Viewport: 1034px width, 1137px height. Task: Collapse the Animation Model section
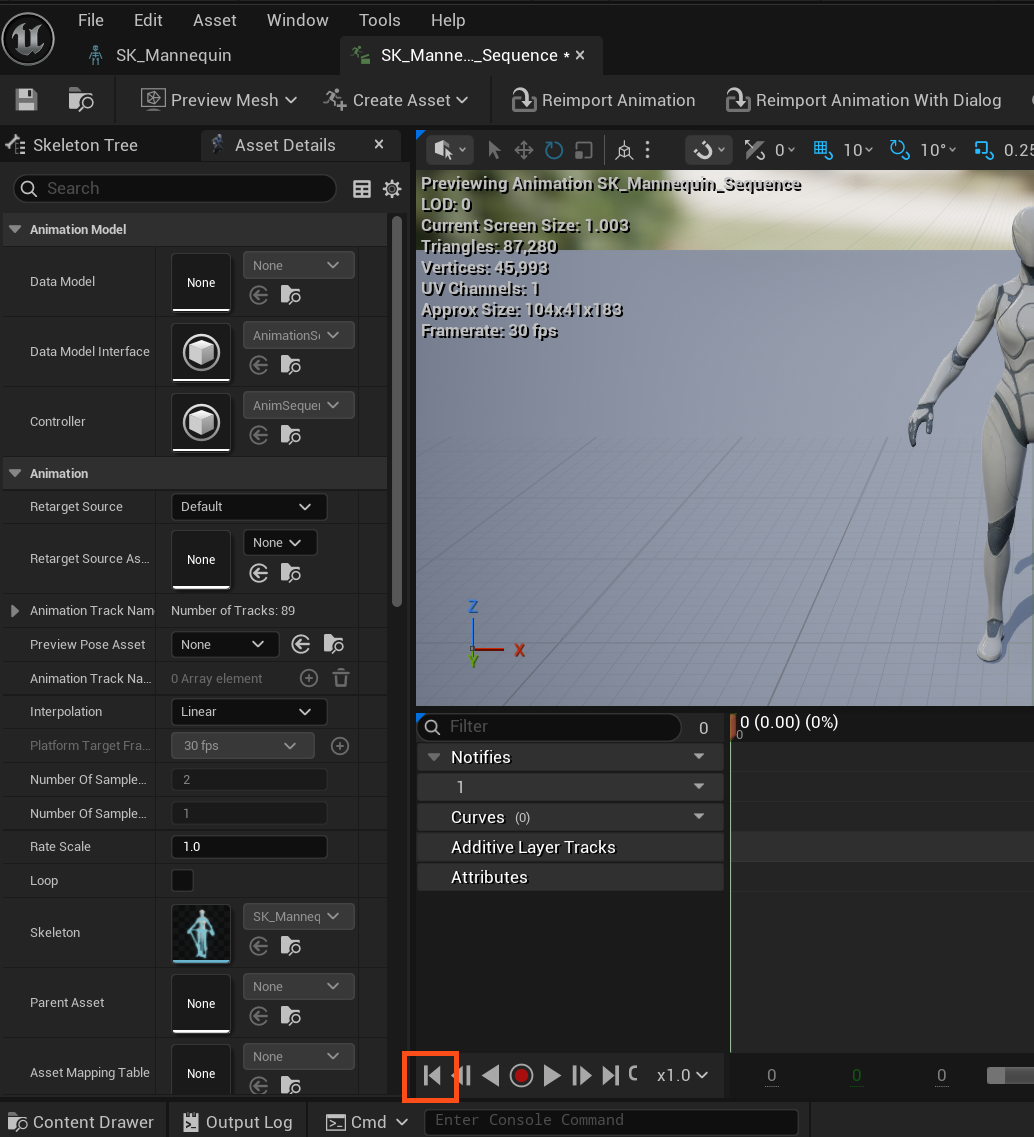click(x=15, y=229)
